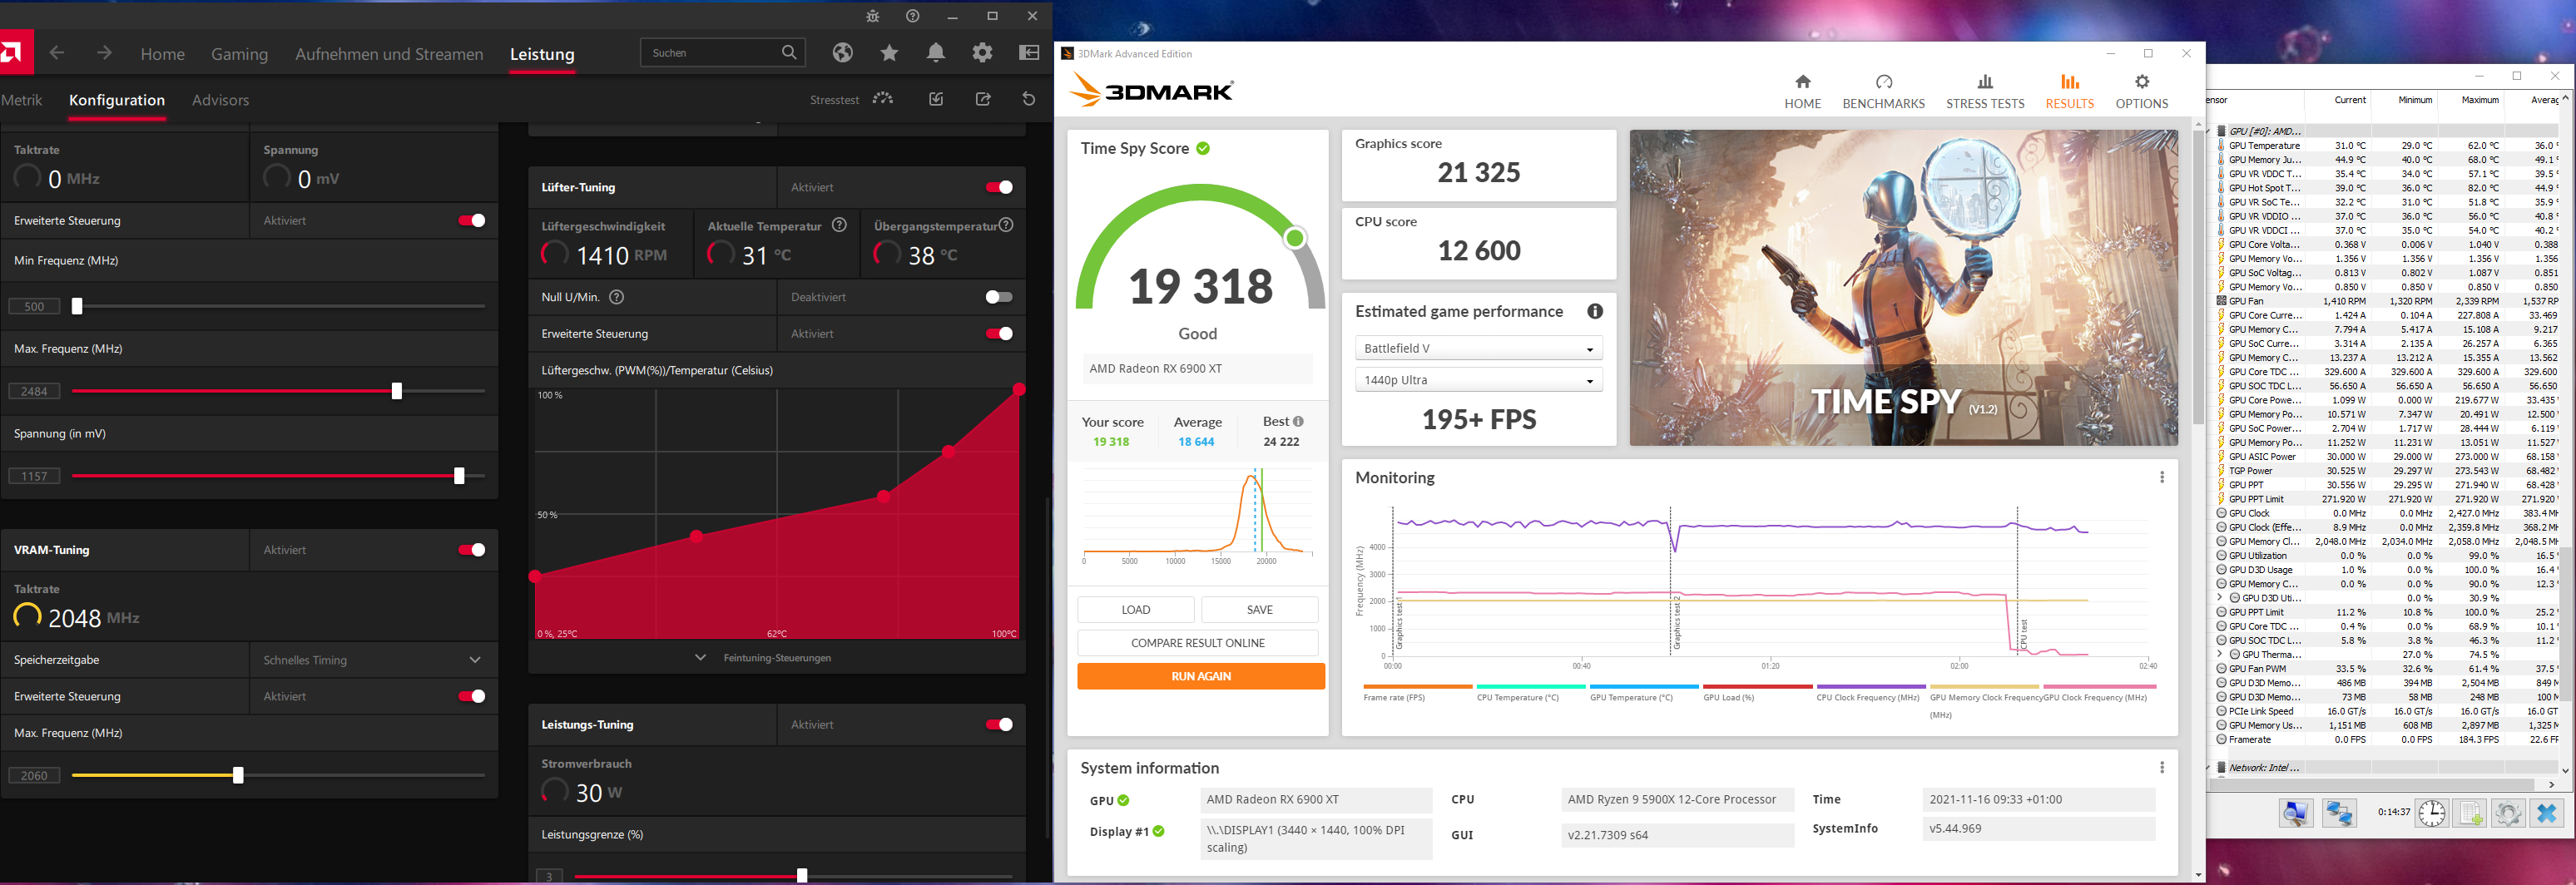Go forward with the right arrow in Radeon Software
Screen dimensions: 2576x885
point(104,53)
